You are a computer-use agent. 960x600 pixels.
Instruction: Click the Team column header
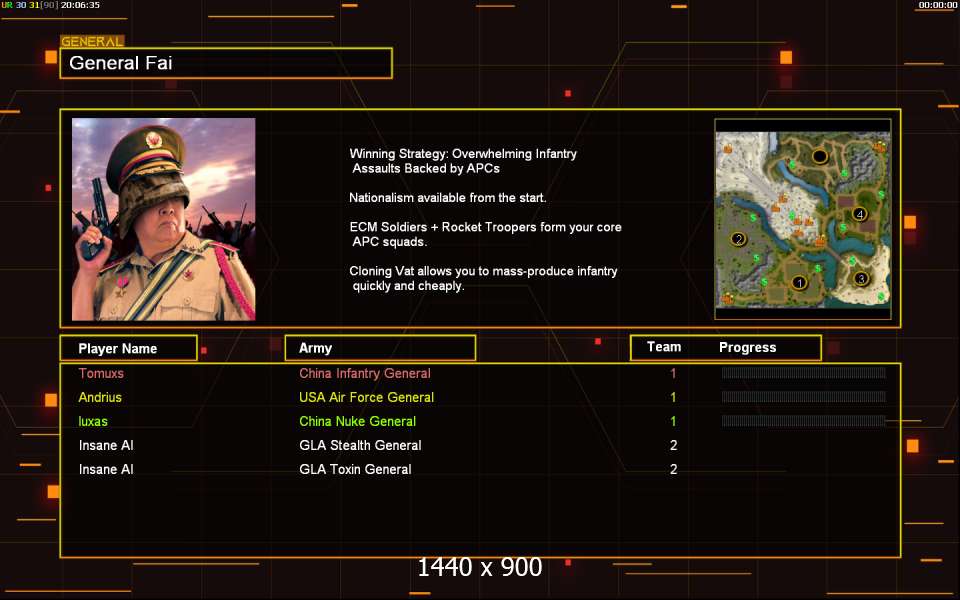coord(664,347)
